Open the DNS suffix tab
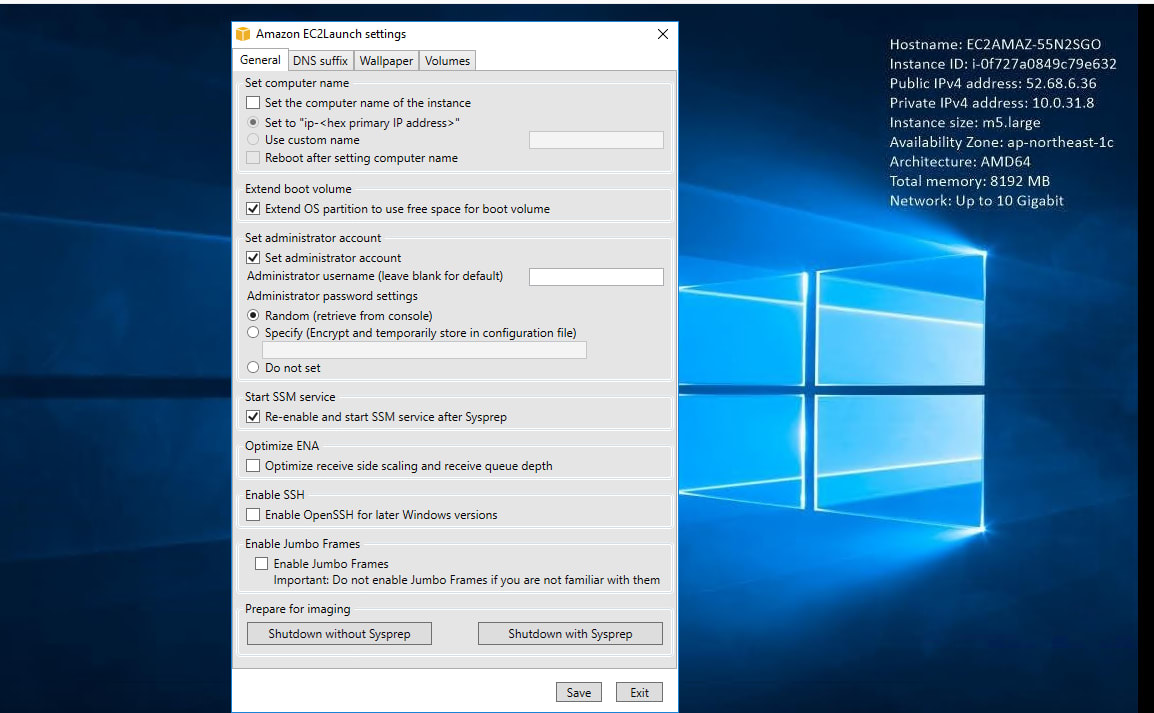 tap(320, 60)
